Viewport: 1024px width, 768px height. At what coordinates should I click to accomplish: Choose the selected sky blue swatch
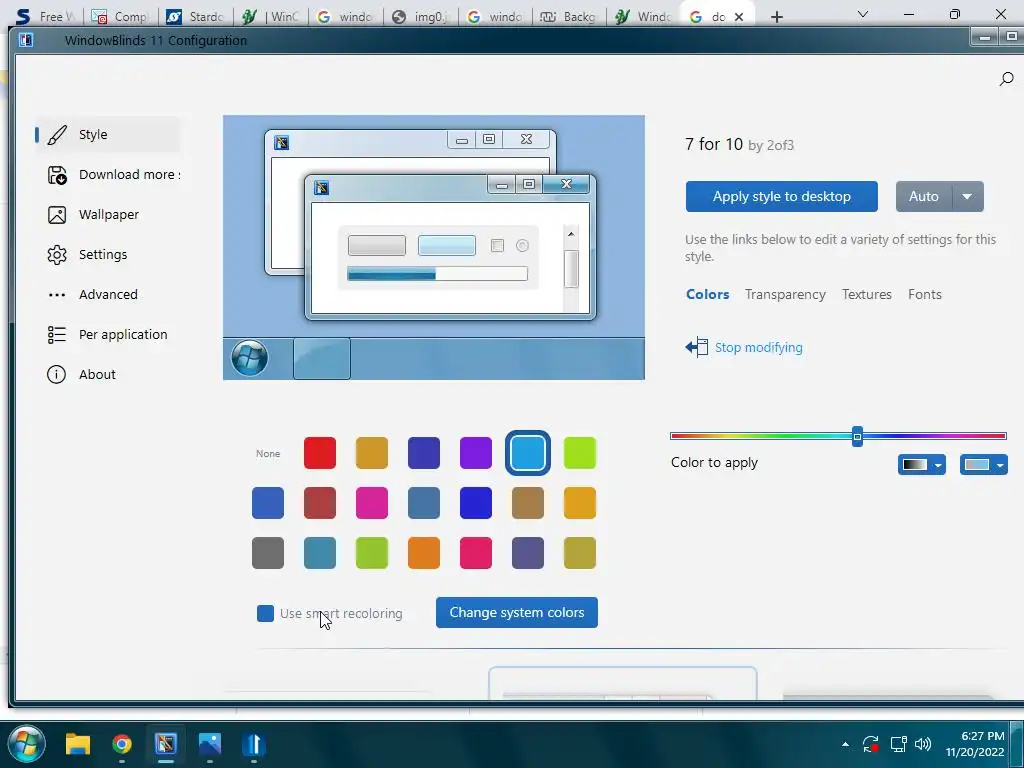[x=528, y=453]
